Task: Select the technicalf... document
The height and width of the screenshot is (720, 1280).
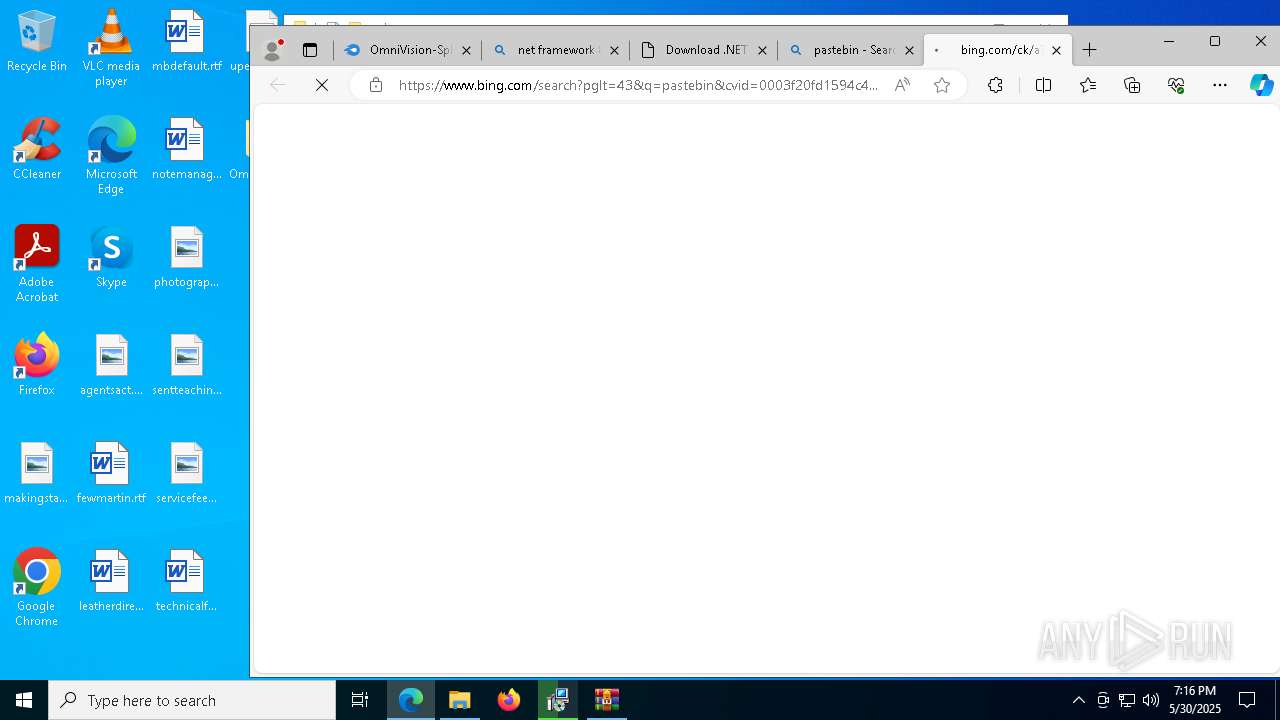Action: pyautogui.click(x=186, y=581)
